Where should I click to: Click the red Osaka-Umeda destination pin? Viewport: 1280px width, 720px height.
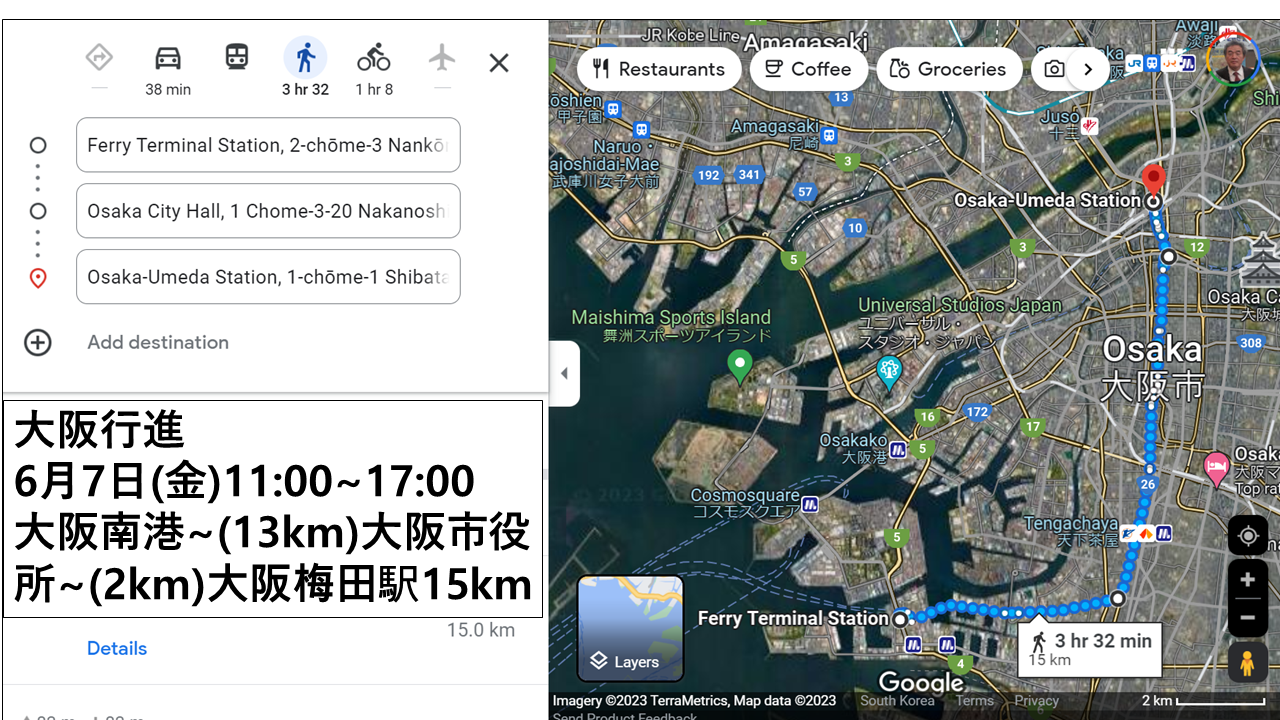click(x=1153, y=181)
